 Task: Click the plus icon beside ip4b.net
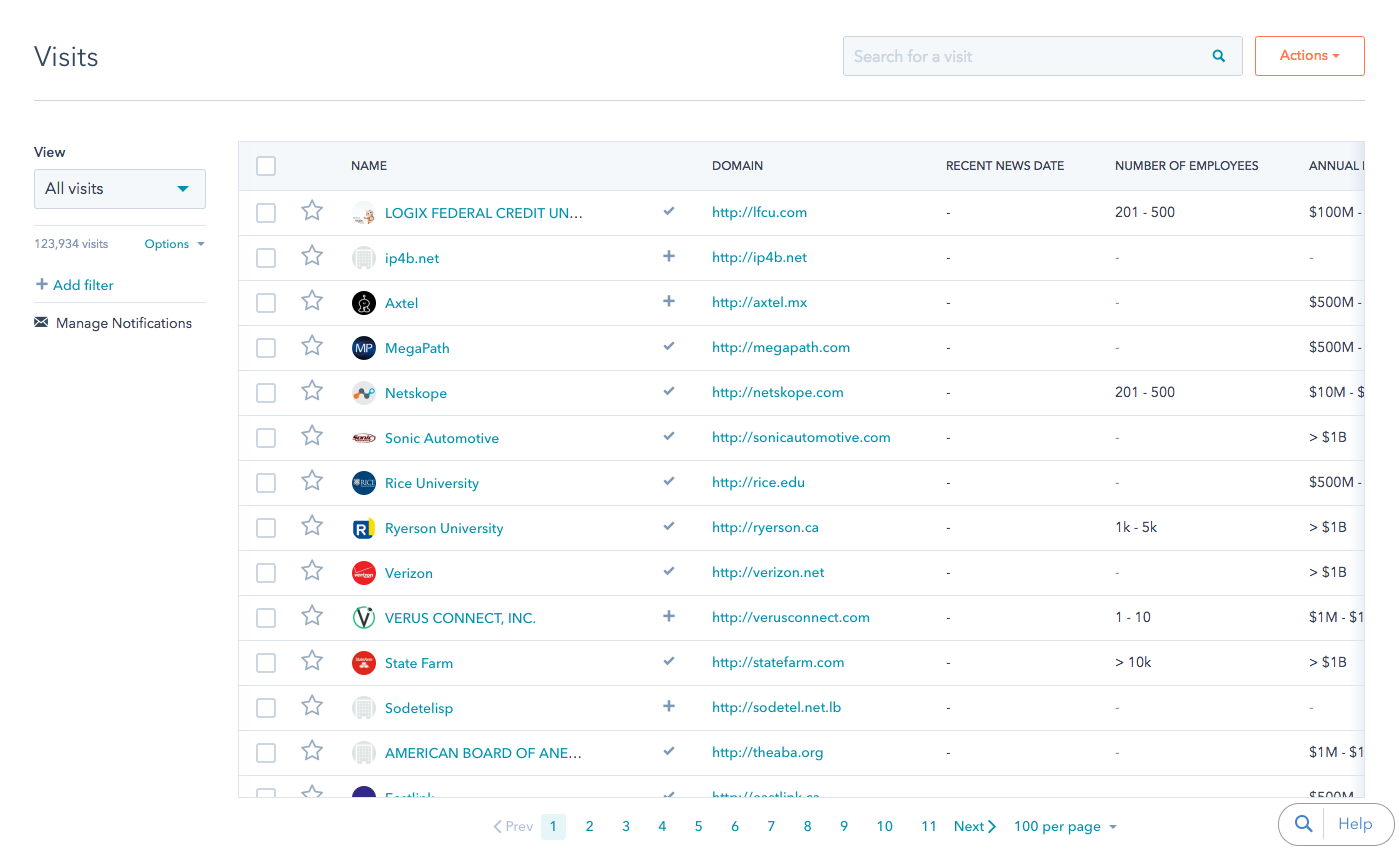pos(668,256)
